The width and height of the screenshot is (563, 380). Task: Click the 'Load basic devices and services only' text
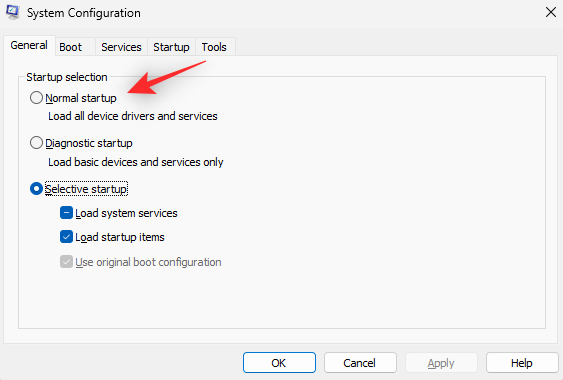pos(136,162)
